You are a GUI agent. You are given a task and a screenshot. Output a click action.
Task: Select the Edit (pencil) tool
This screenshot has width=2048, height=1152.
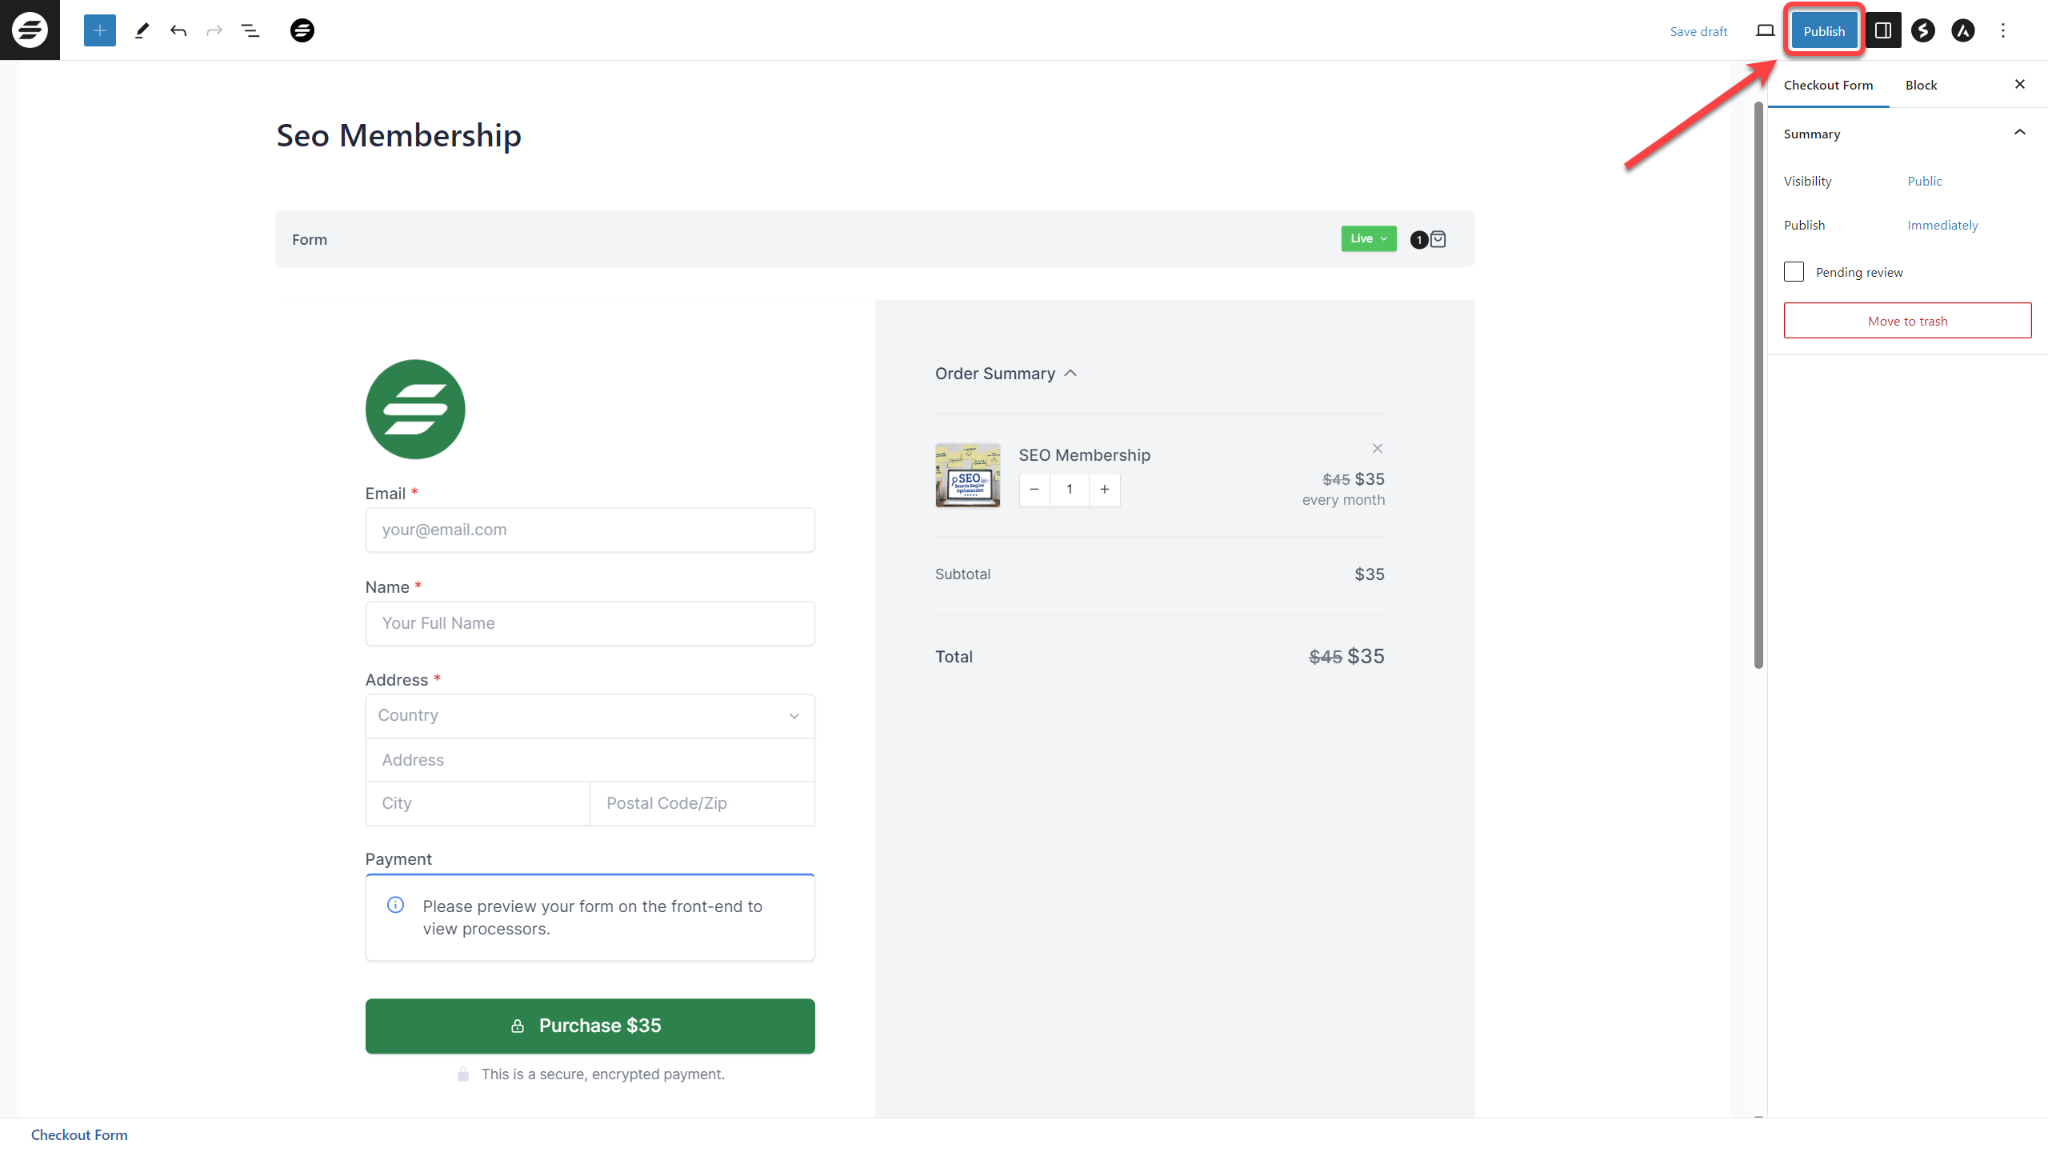[141, 30]
